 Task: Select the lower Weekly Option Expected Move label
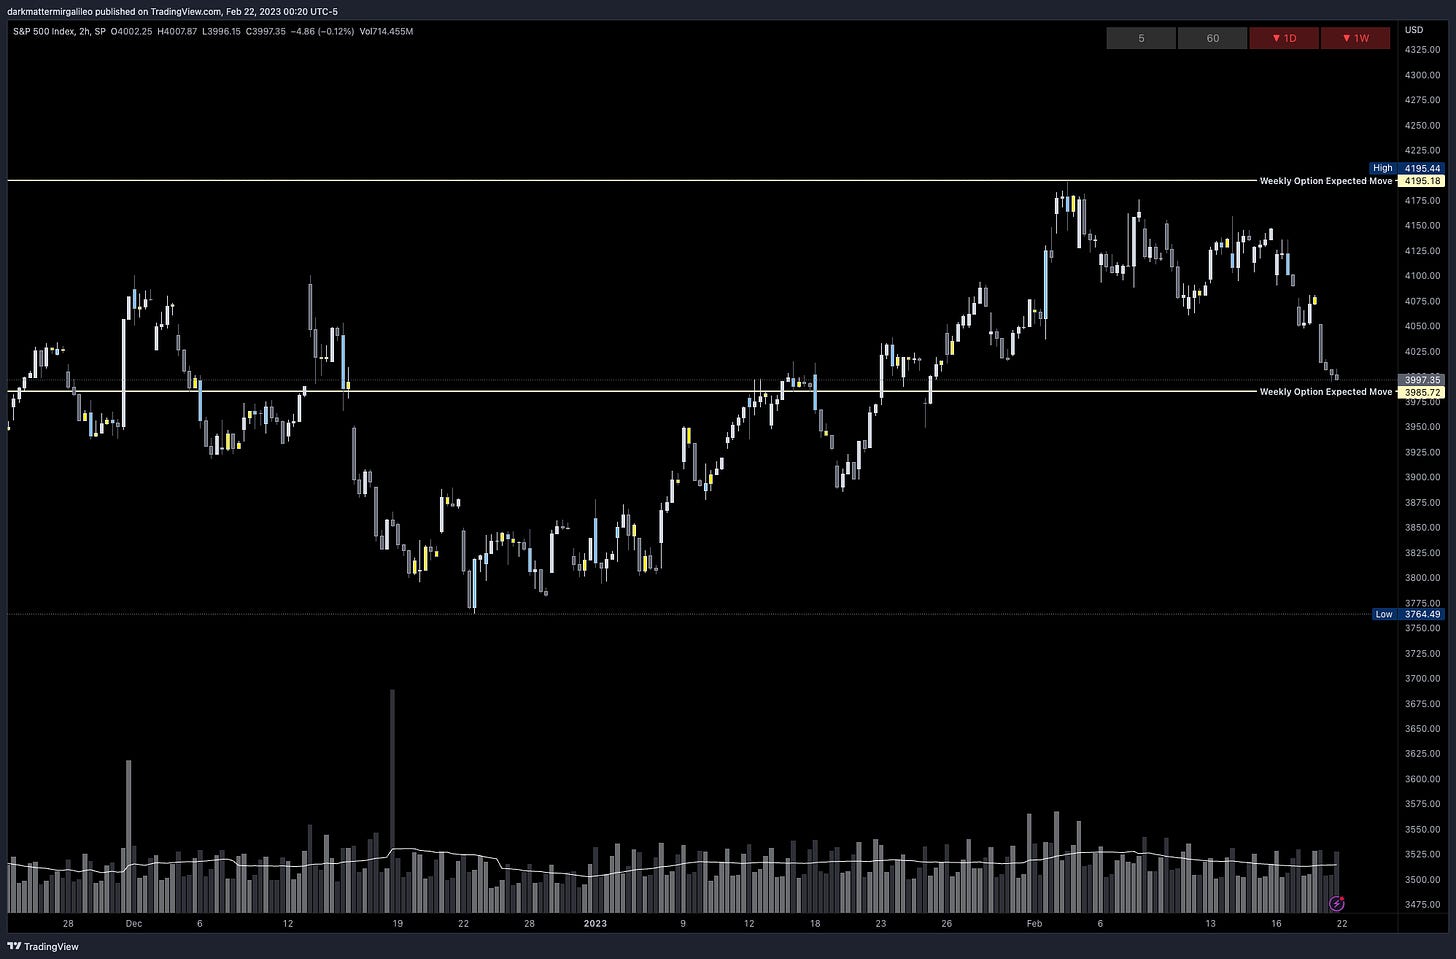pos(1325,392)
